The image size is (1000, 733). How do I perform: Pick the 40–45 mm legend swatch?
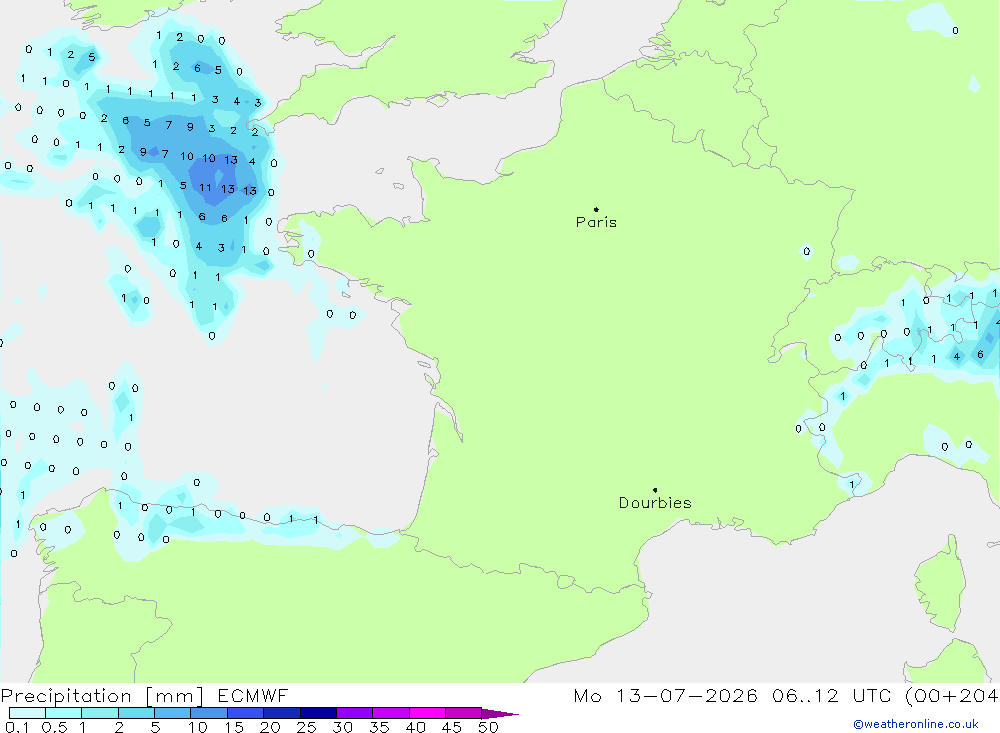tap(427, 713)
